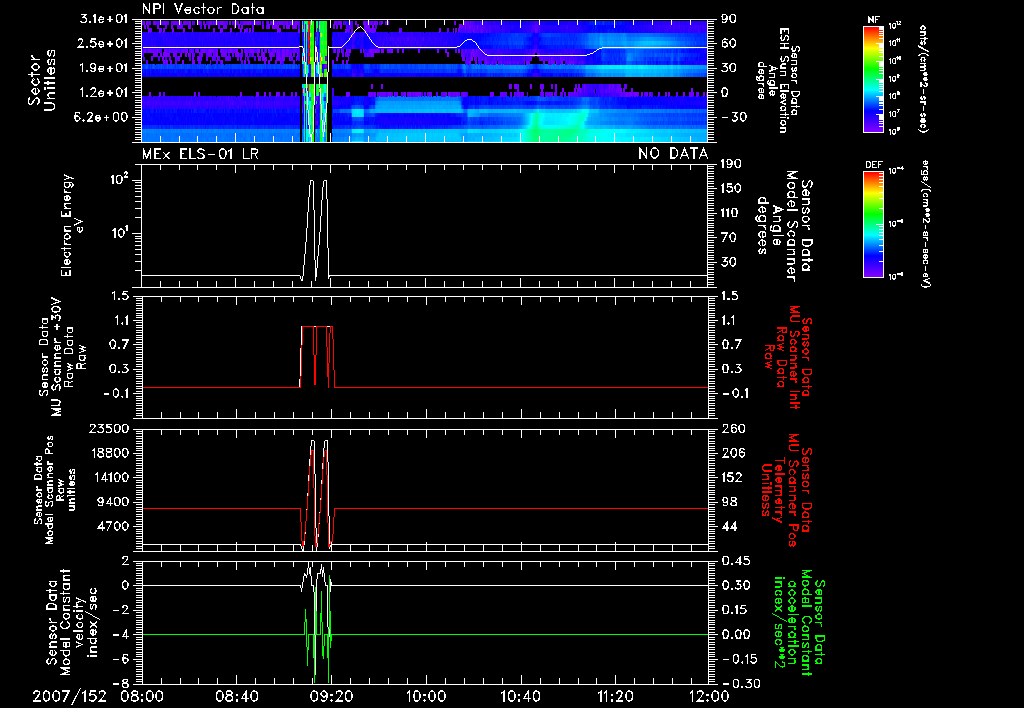
Task: Click the 3.1e+01 sector tick label
Action: click(x=103, y=19)
